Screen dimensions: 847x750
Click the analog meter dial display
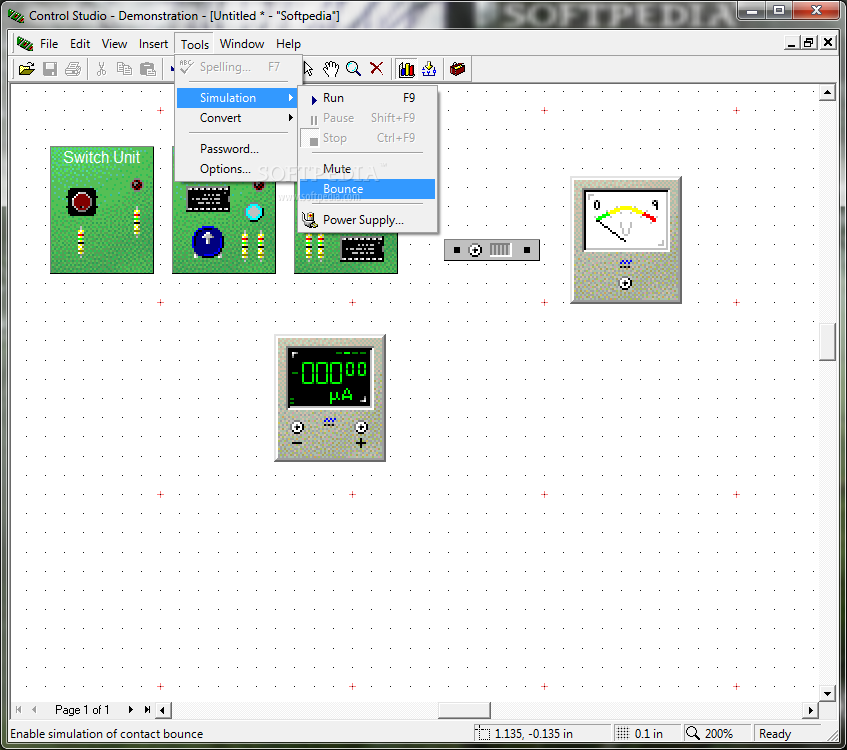(x=627, y=220)
